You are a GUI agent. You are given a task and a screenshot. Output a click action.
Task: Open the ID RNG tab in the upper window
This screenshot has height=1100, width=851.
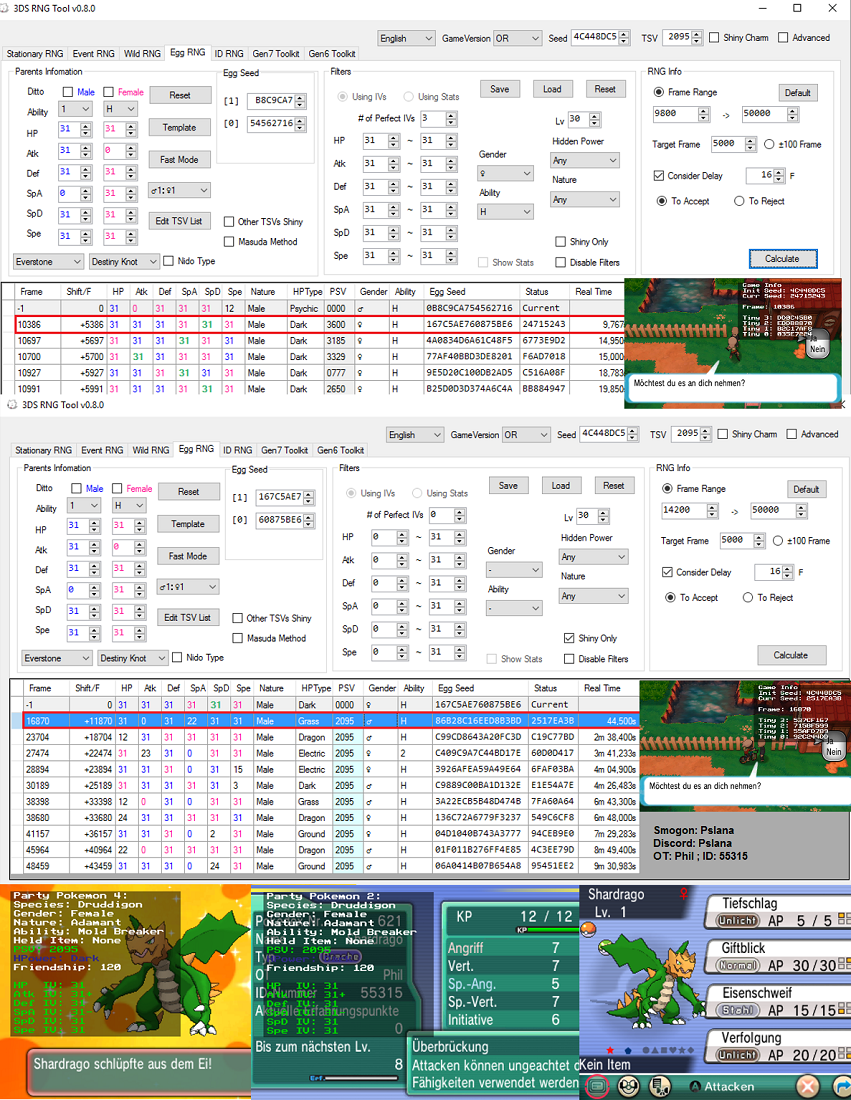[229, 54]
